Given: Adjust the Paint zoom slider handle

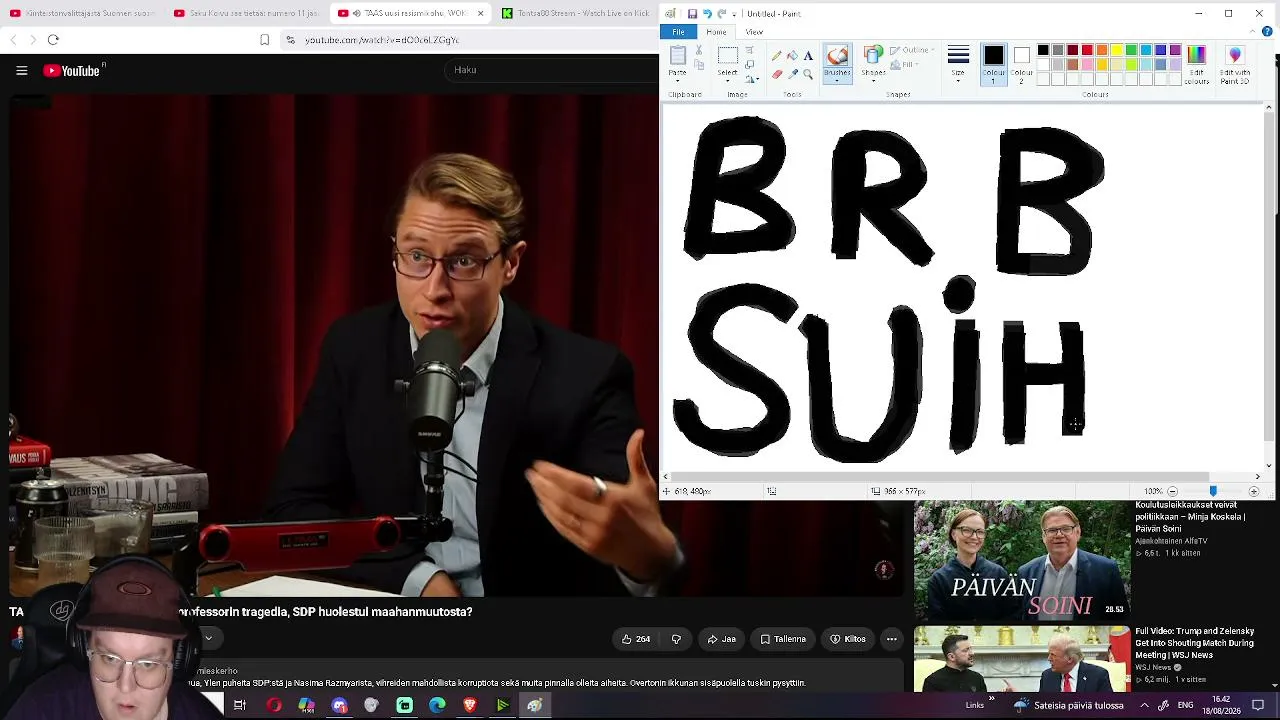Looking at the screenshot, I should click(1213, 491).
